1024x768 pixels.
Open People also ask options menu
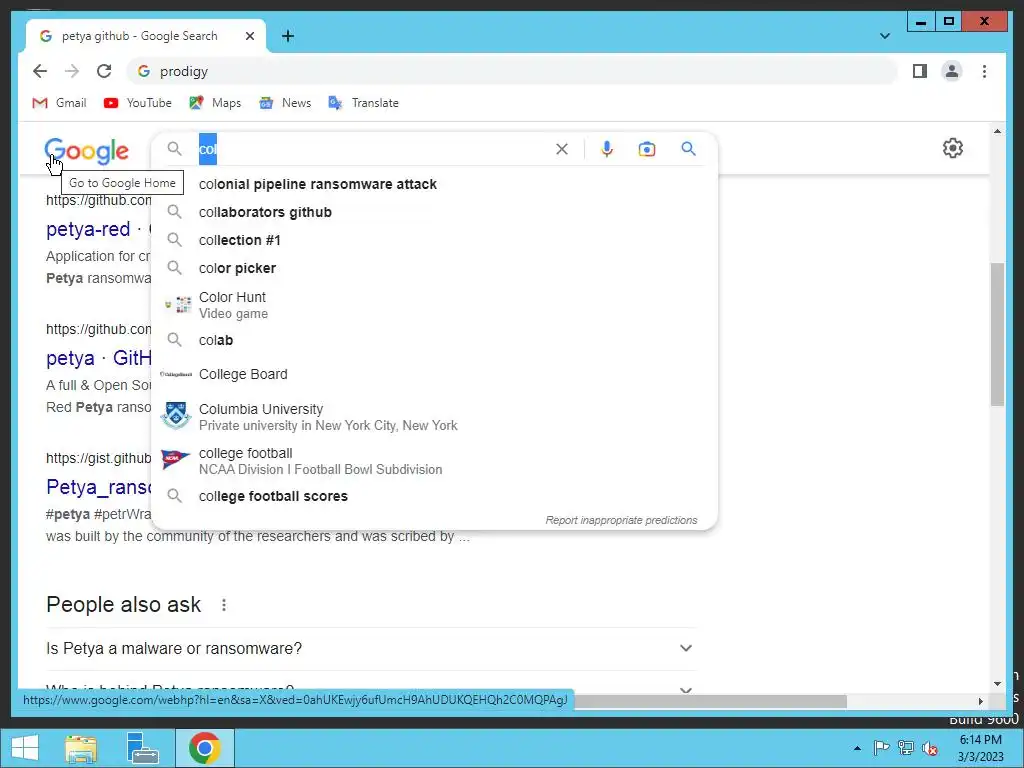tap(224, 605)
